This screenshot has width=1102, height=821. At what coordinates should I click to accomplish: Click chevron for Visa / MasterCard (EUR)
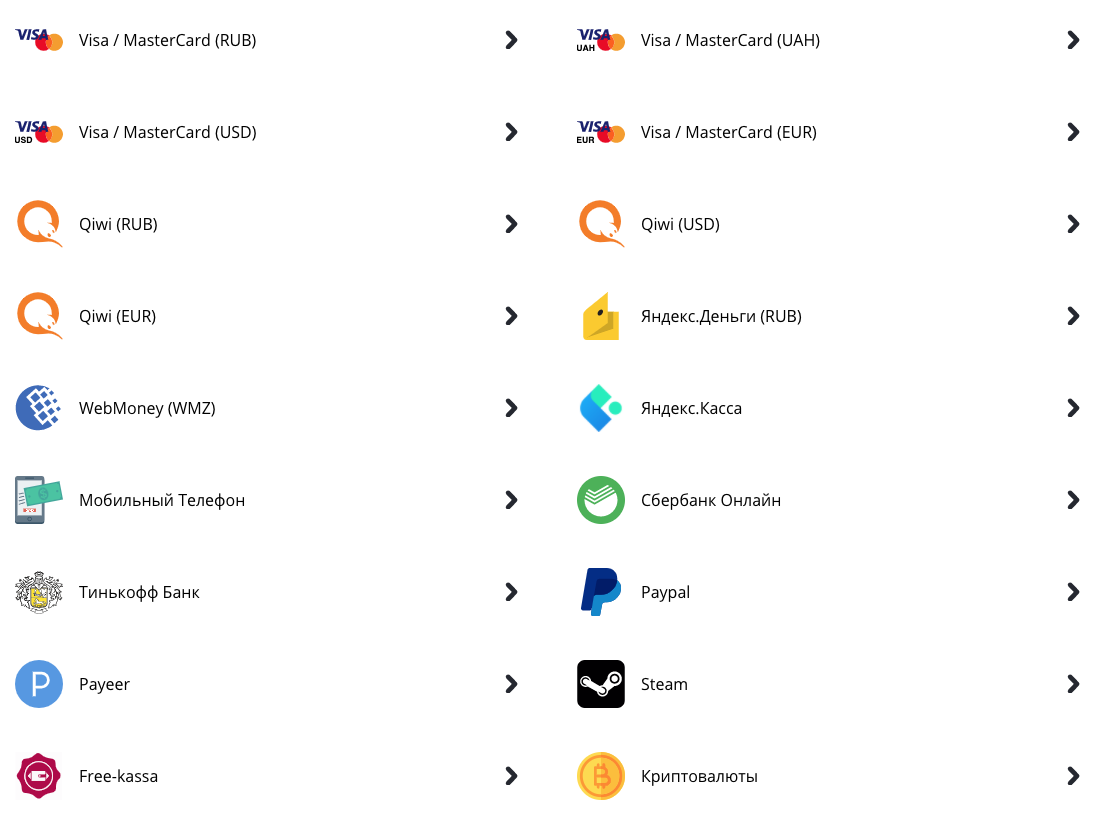pos(1073,132)
